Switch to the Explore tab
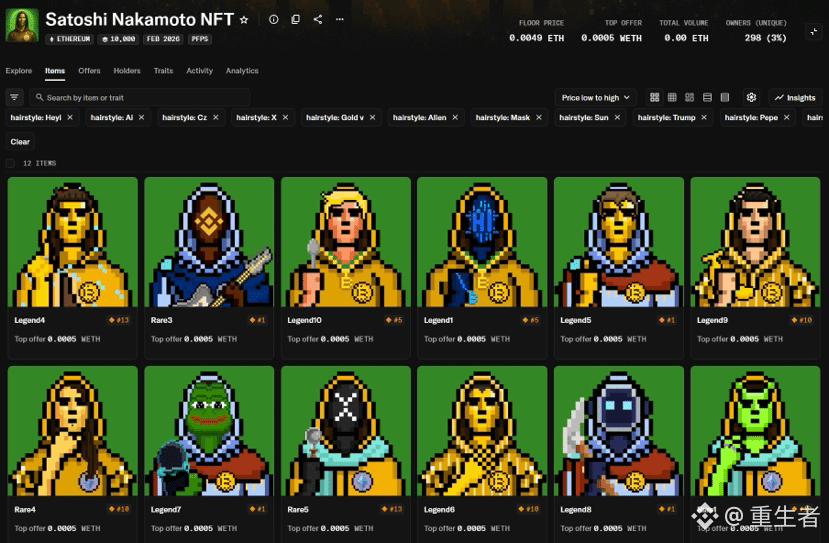829x543 pixels. (x=19, y=71)
